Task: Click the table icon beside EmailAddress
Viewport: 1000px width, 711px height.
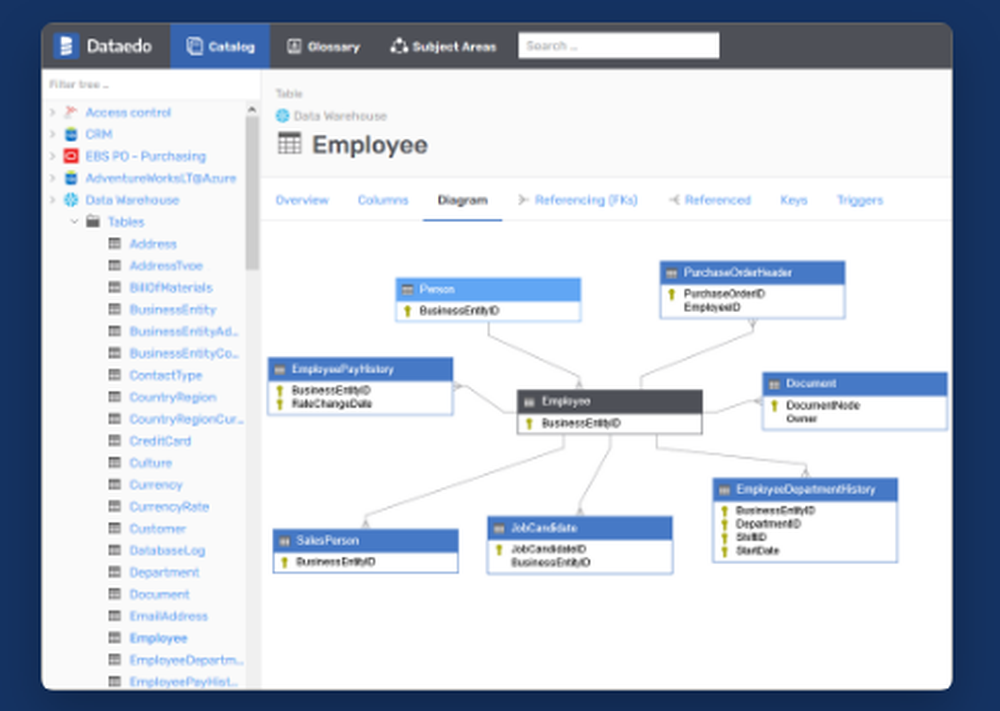Action: coord(115,616)
